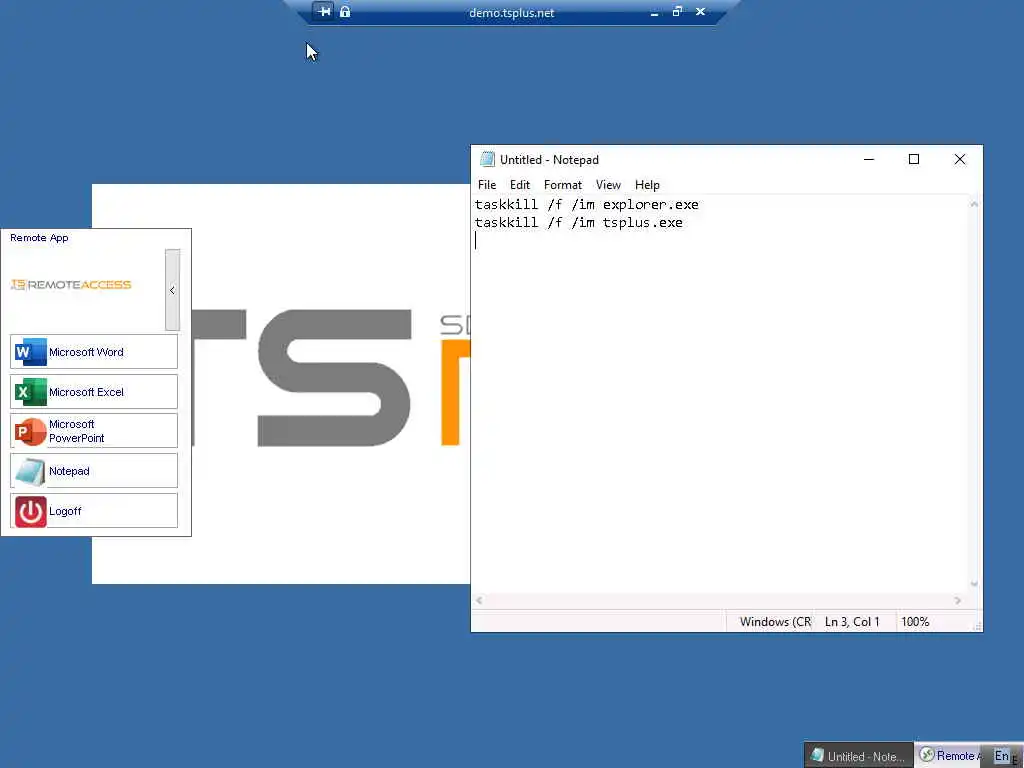Open Notepad View menu
This screenshot has width=1024, height=768.
click(x=608, y=185)
